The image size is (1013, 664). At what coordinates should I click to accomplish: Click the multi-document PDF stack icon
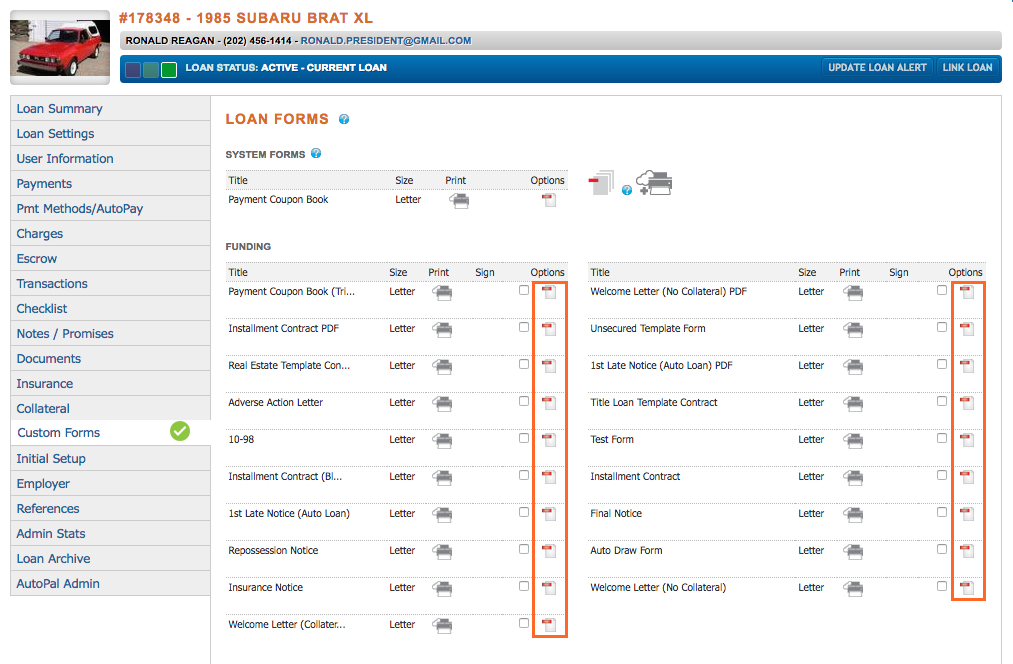tap(601, 183)
